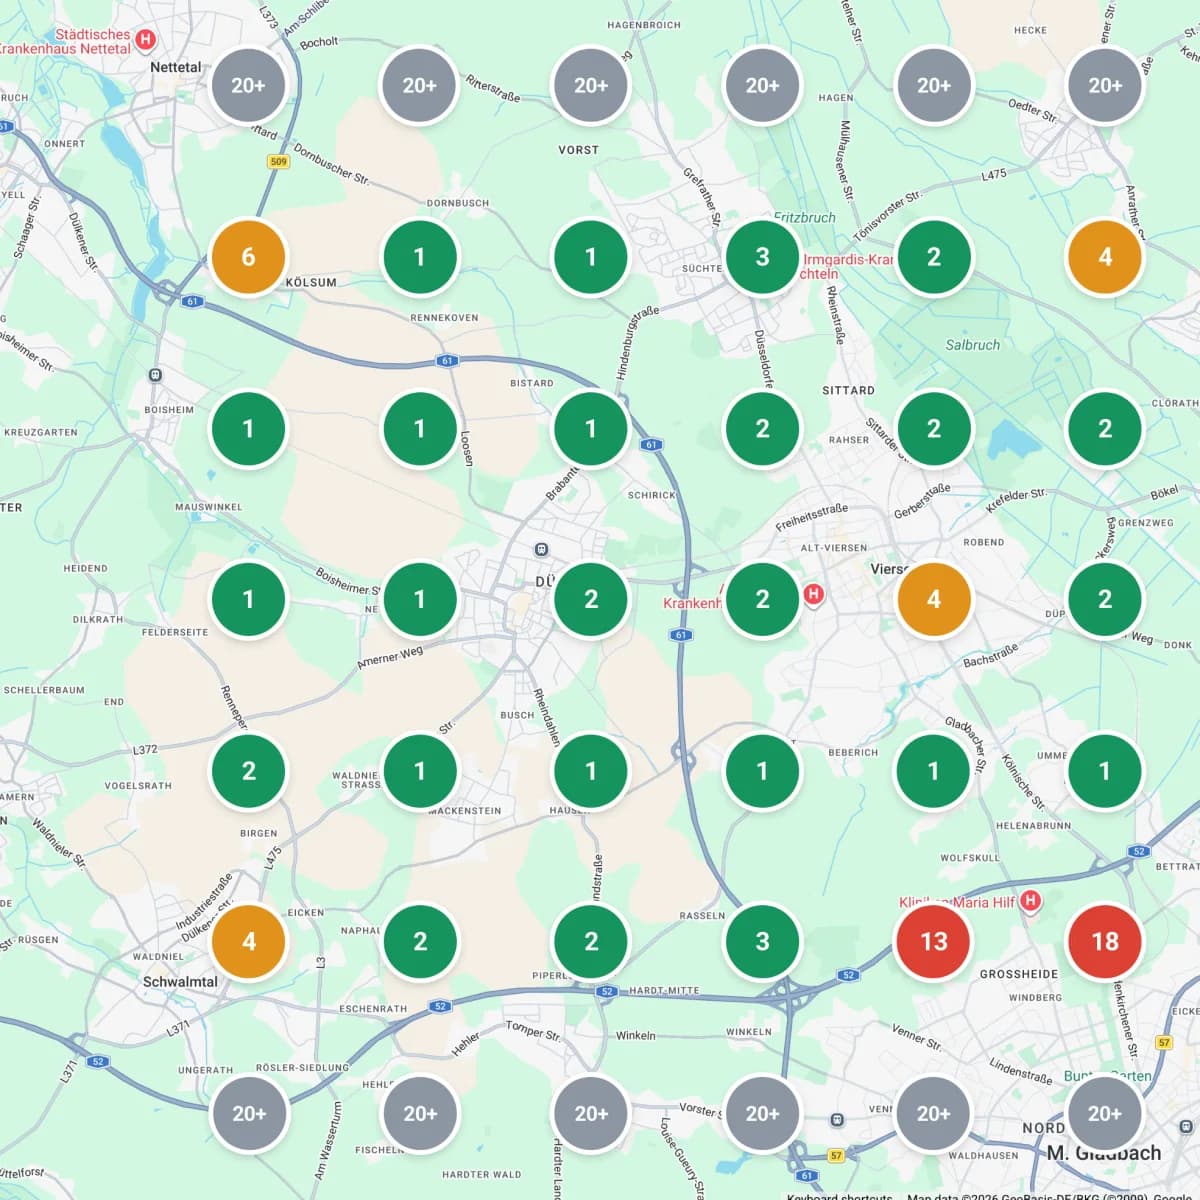Click the green 1 cluster right of BISTARD
The image size is (1200, 1200).
point(590,428)
